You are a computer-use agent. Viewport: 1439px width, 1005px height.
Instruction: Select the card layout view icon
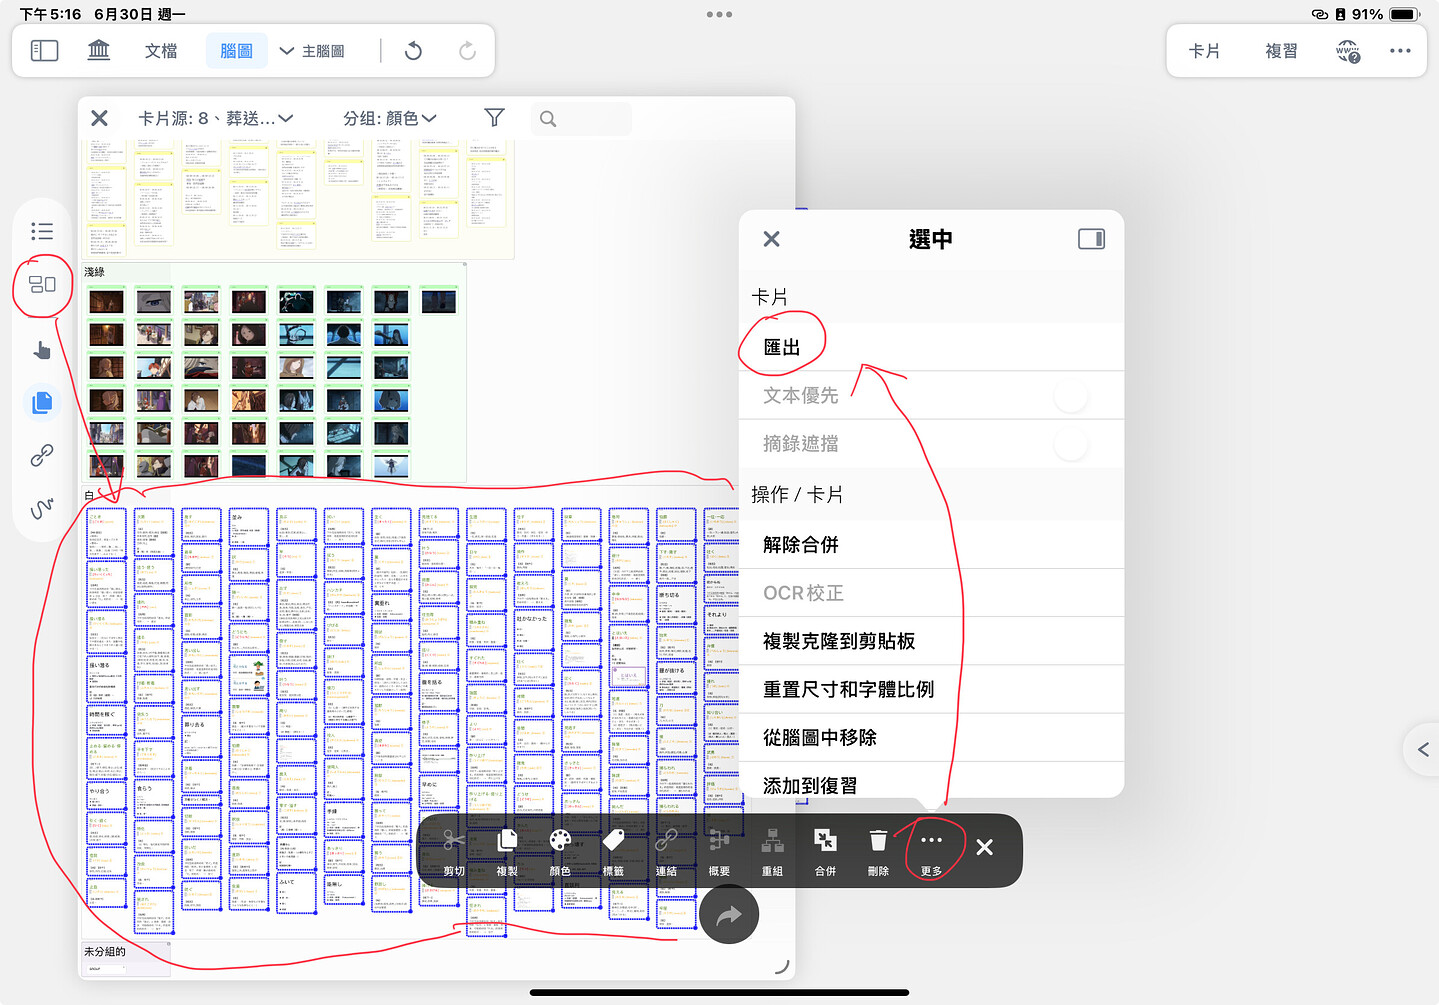pyautogui.click(x=42, y=285)
